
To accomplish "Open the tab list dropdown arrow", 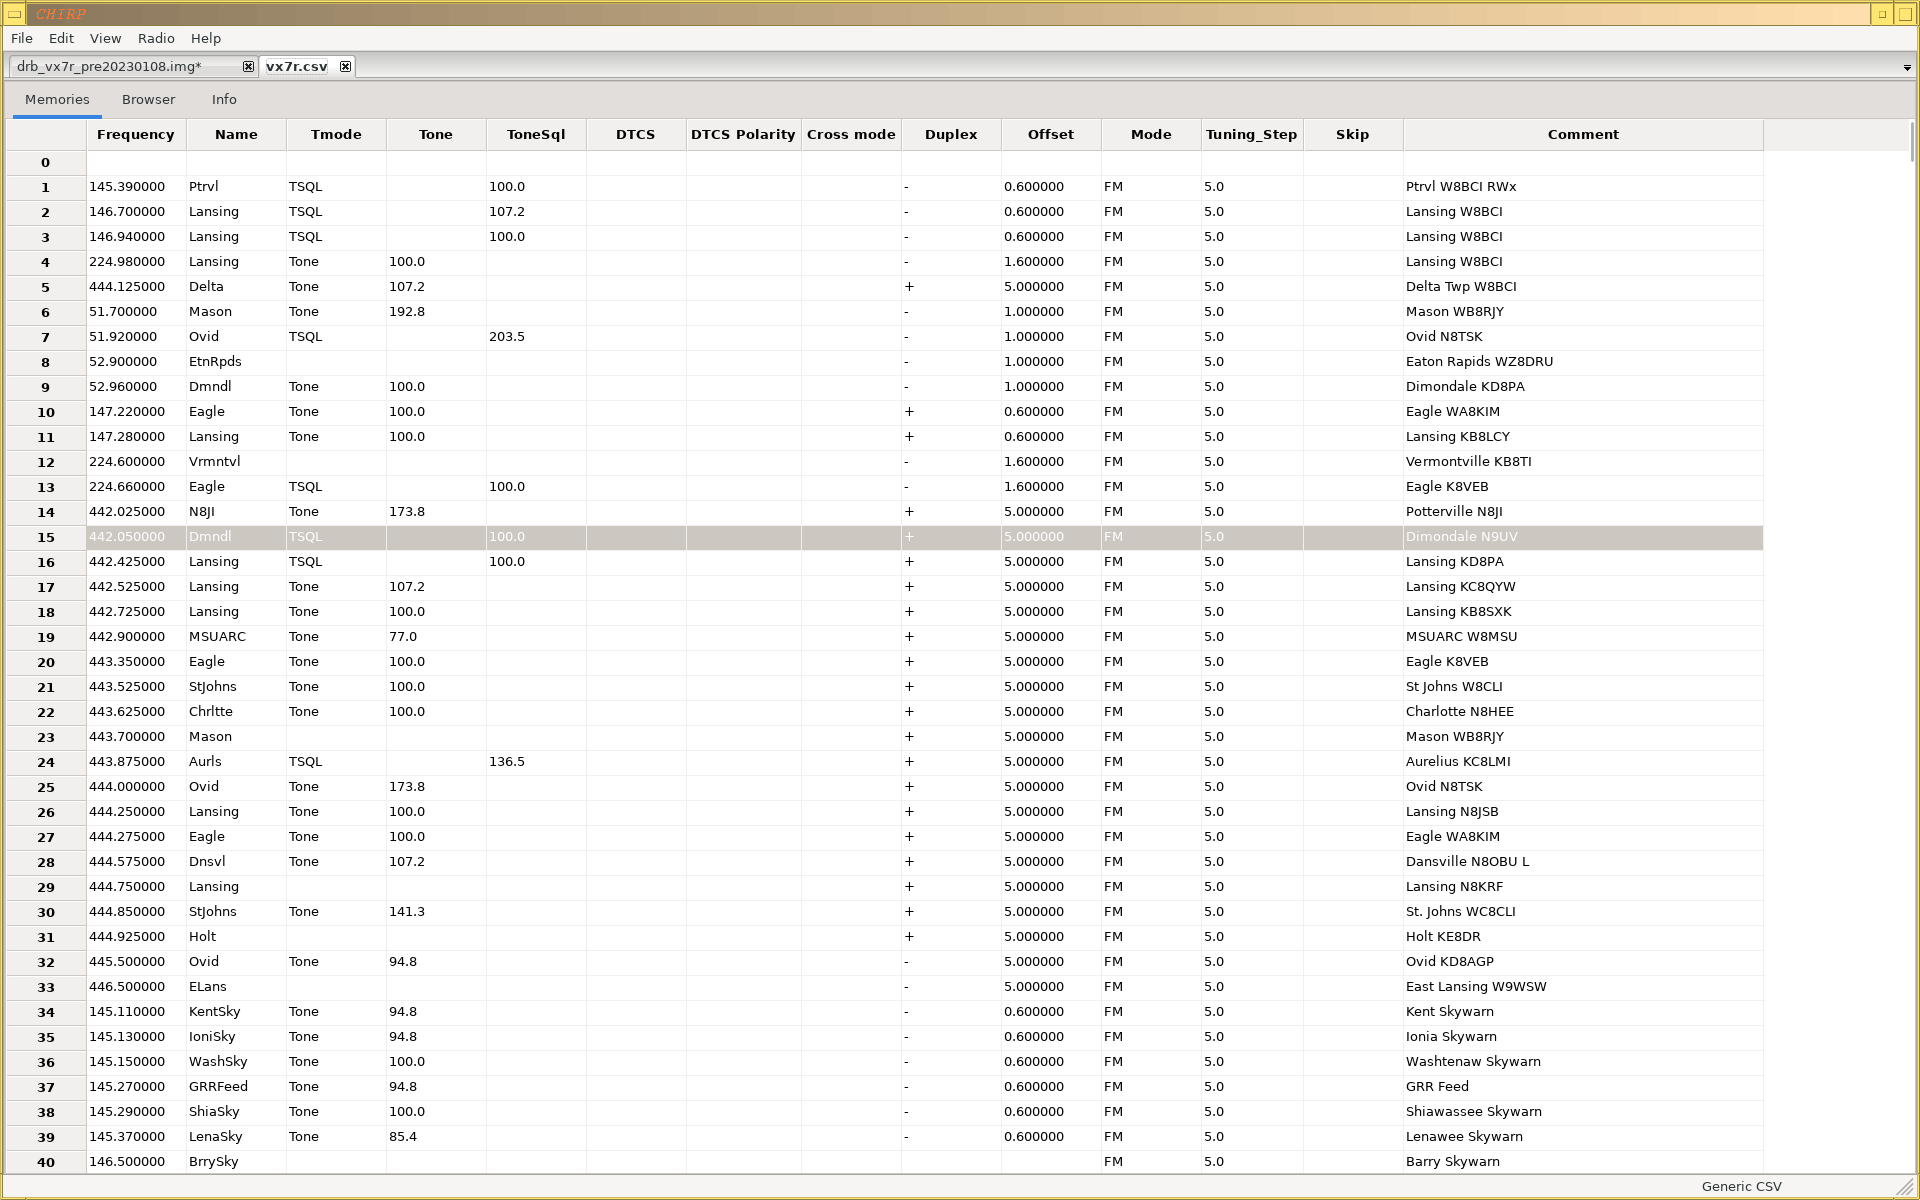I will pyautogui.click(x=1907, y=68).
